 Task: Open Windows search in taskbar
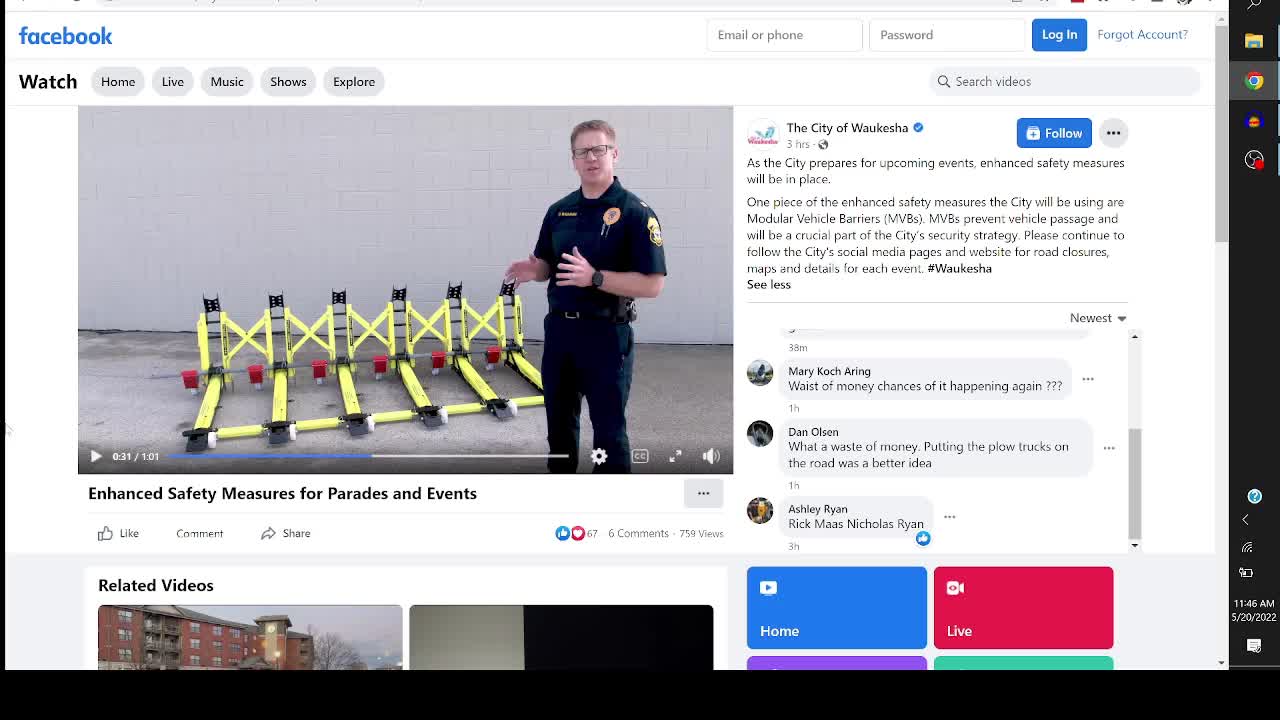click(1254, 6)
